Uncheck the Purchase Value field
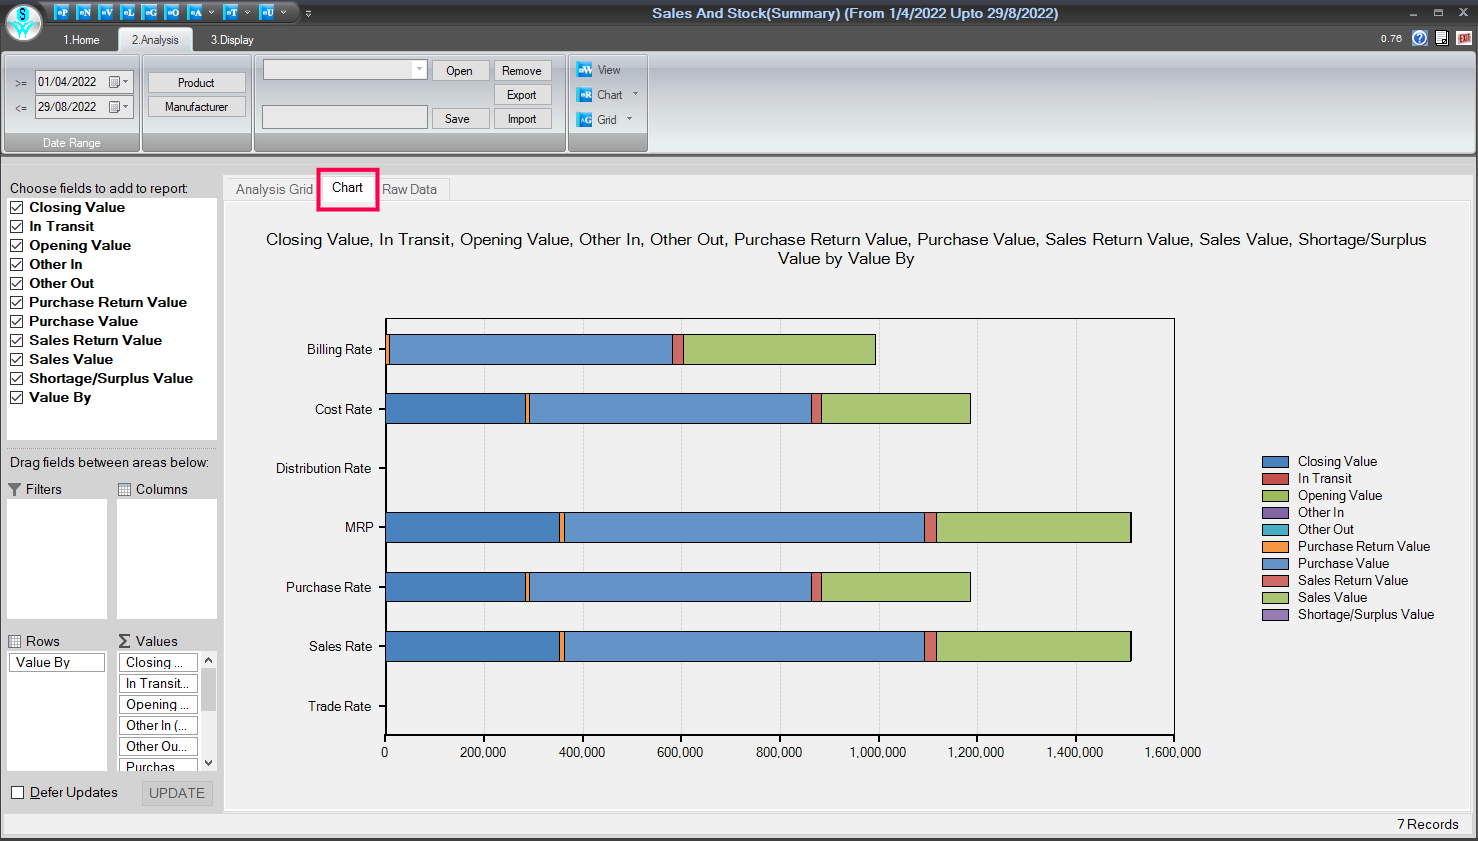The height and width of the screenshot is (841, 1478). (17, 321)
